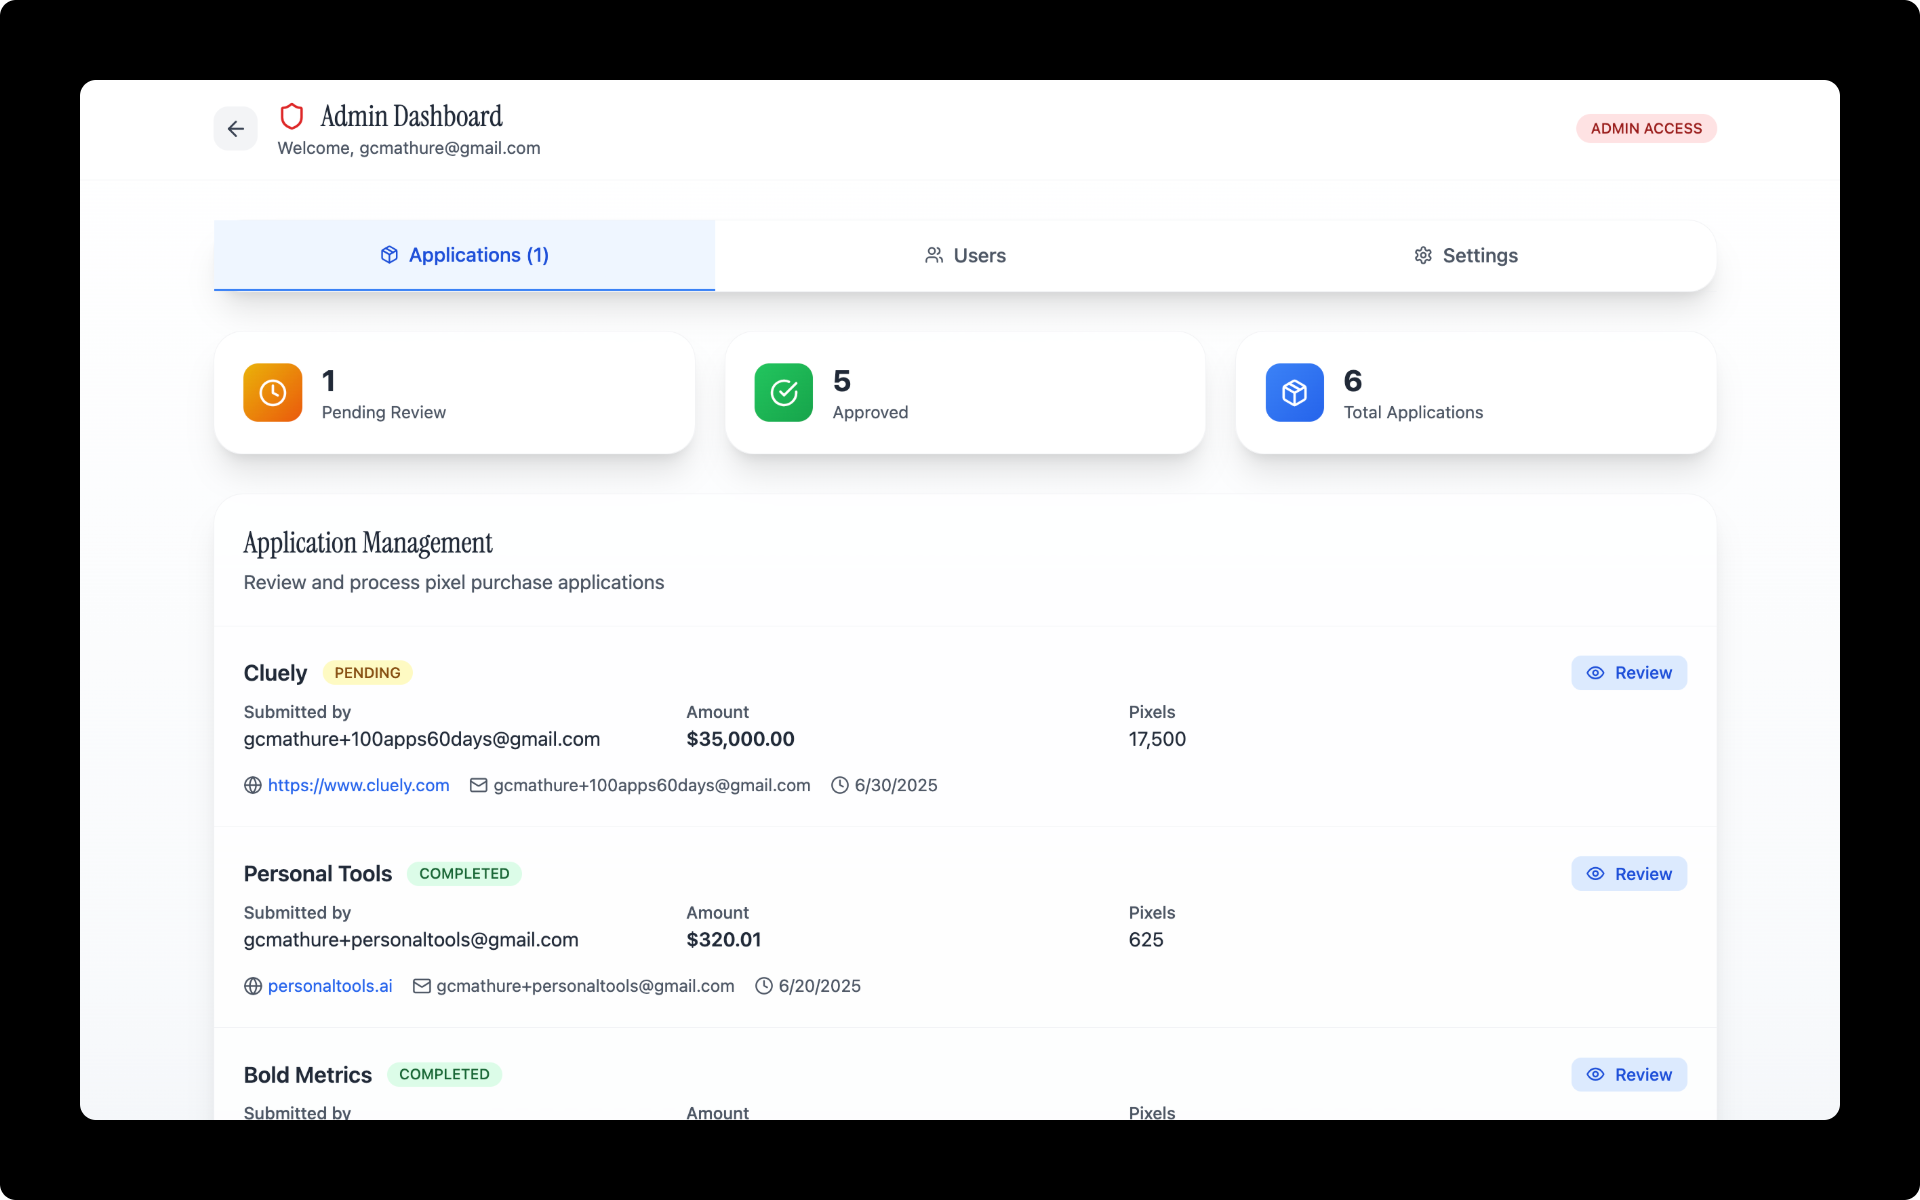Click the PENDING status badge on Cluely
Screen dimensions: 1920x1200
(x=367, y=673)
